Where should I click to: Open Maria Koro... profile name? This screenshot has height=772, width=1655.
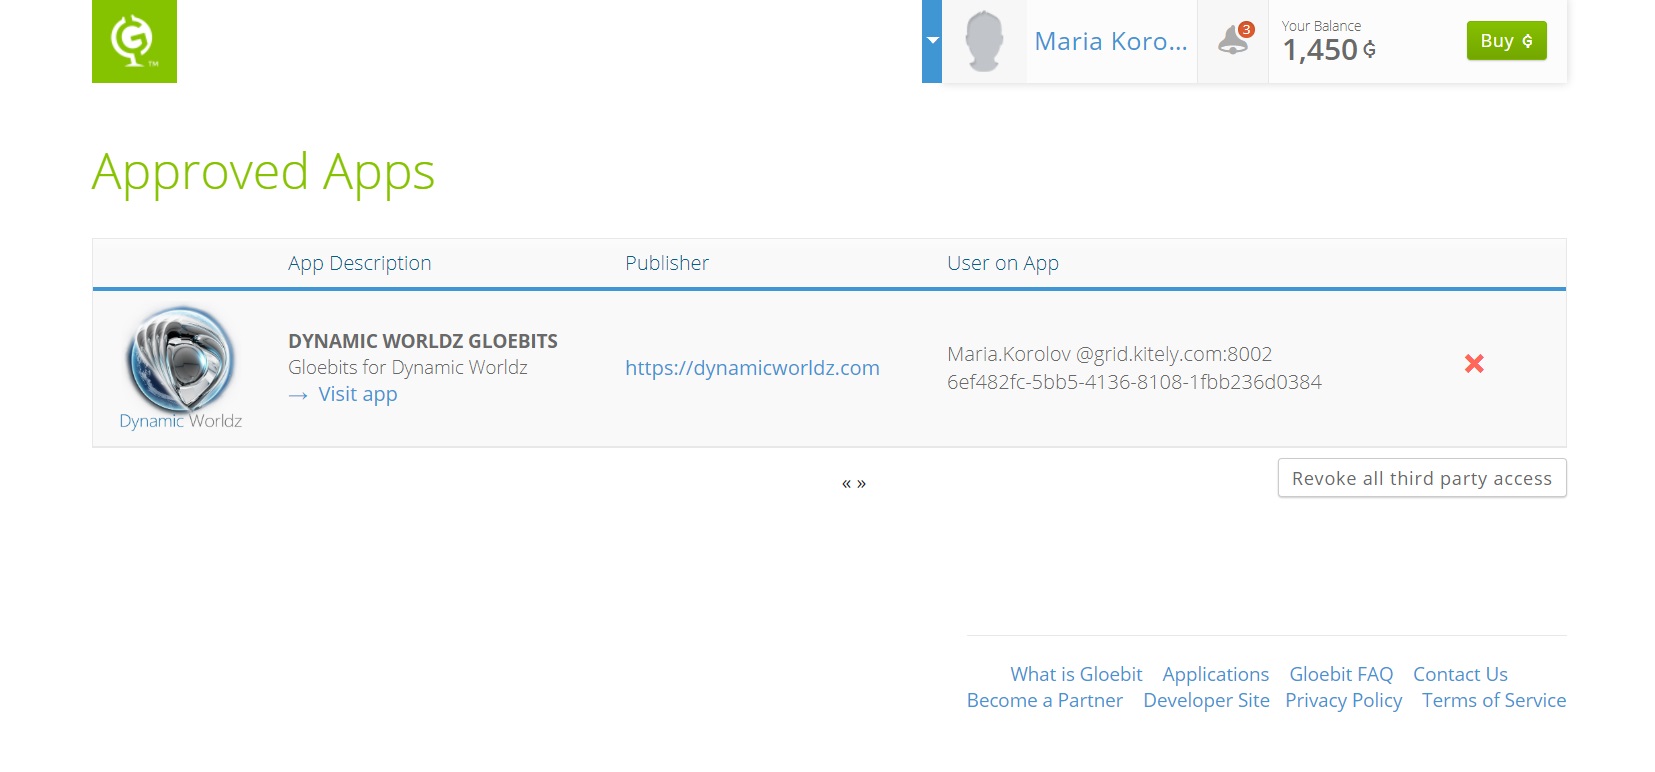coord(1111,41)
